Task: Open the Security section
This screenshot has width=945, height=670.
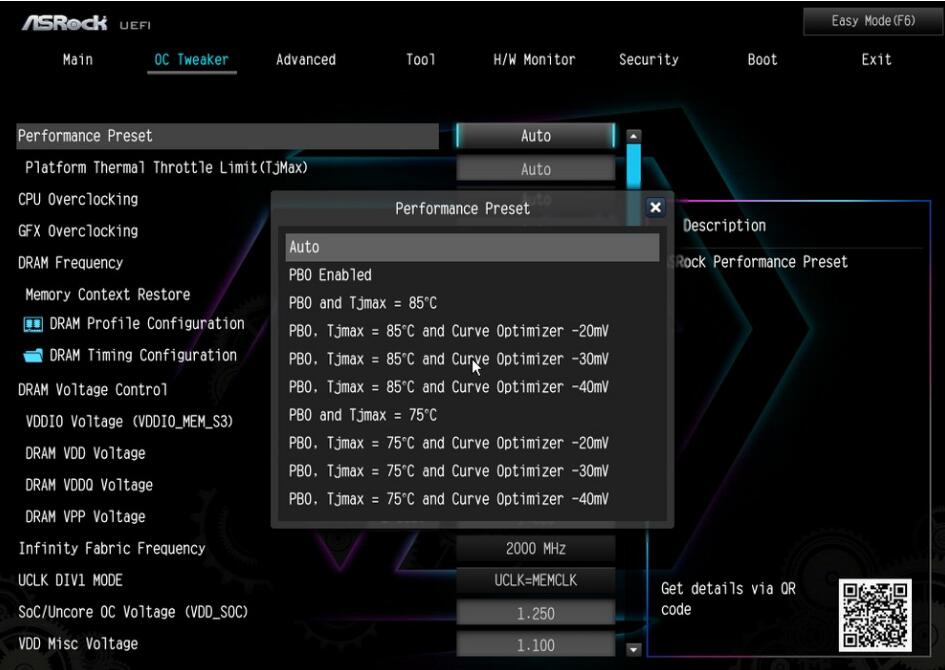Action: point(648,59)
